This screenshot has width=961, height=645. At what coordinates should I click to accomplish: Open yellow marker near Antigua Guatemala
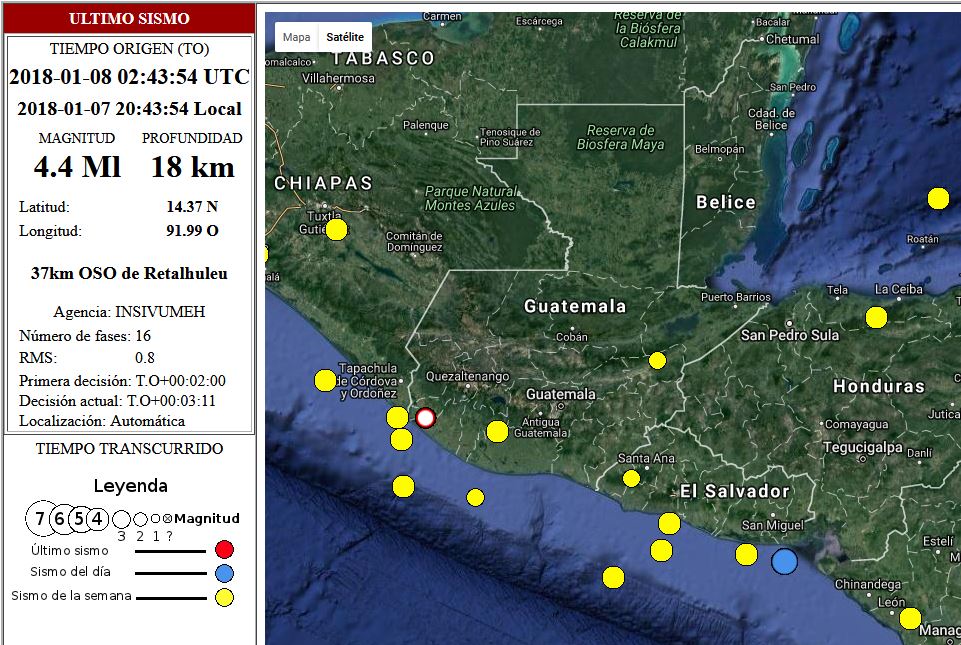pos(497,431)
